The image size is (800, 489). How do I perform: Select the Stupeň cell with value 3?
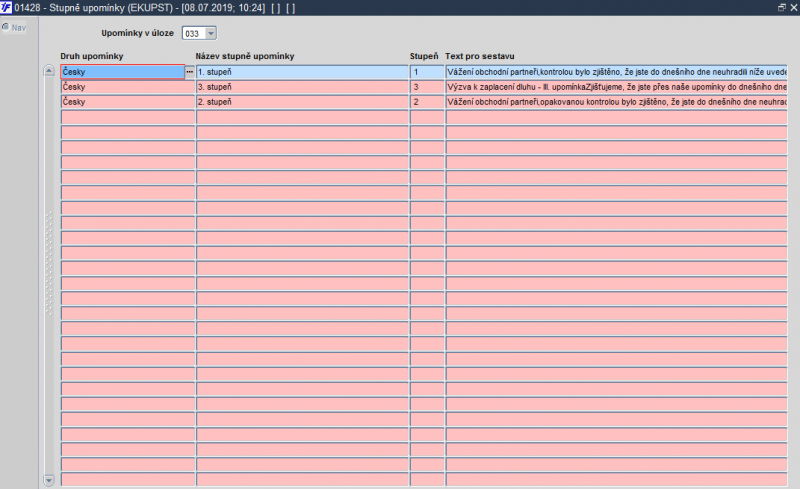pyautogui.click(x=427, y=87)
